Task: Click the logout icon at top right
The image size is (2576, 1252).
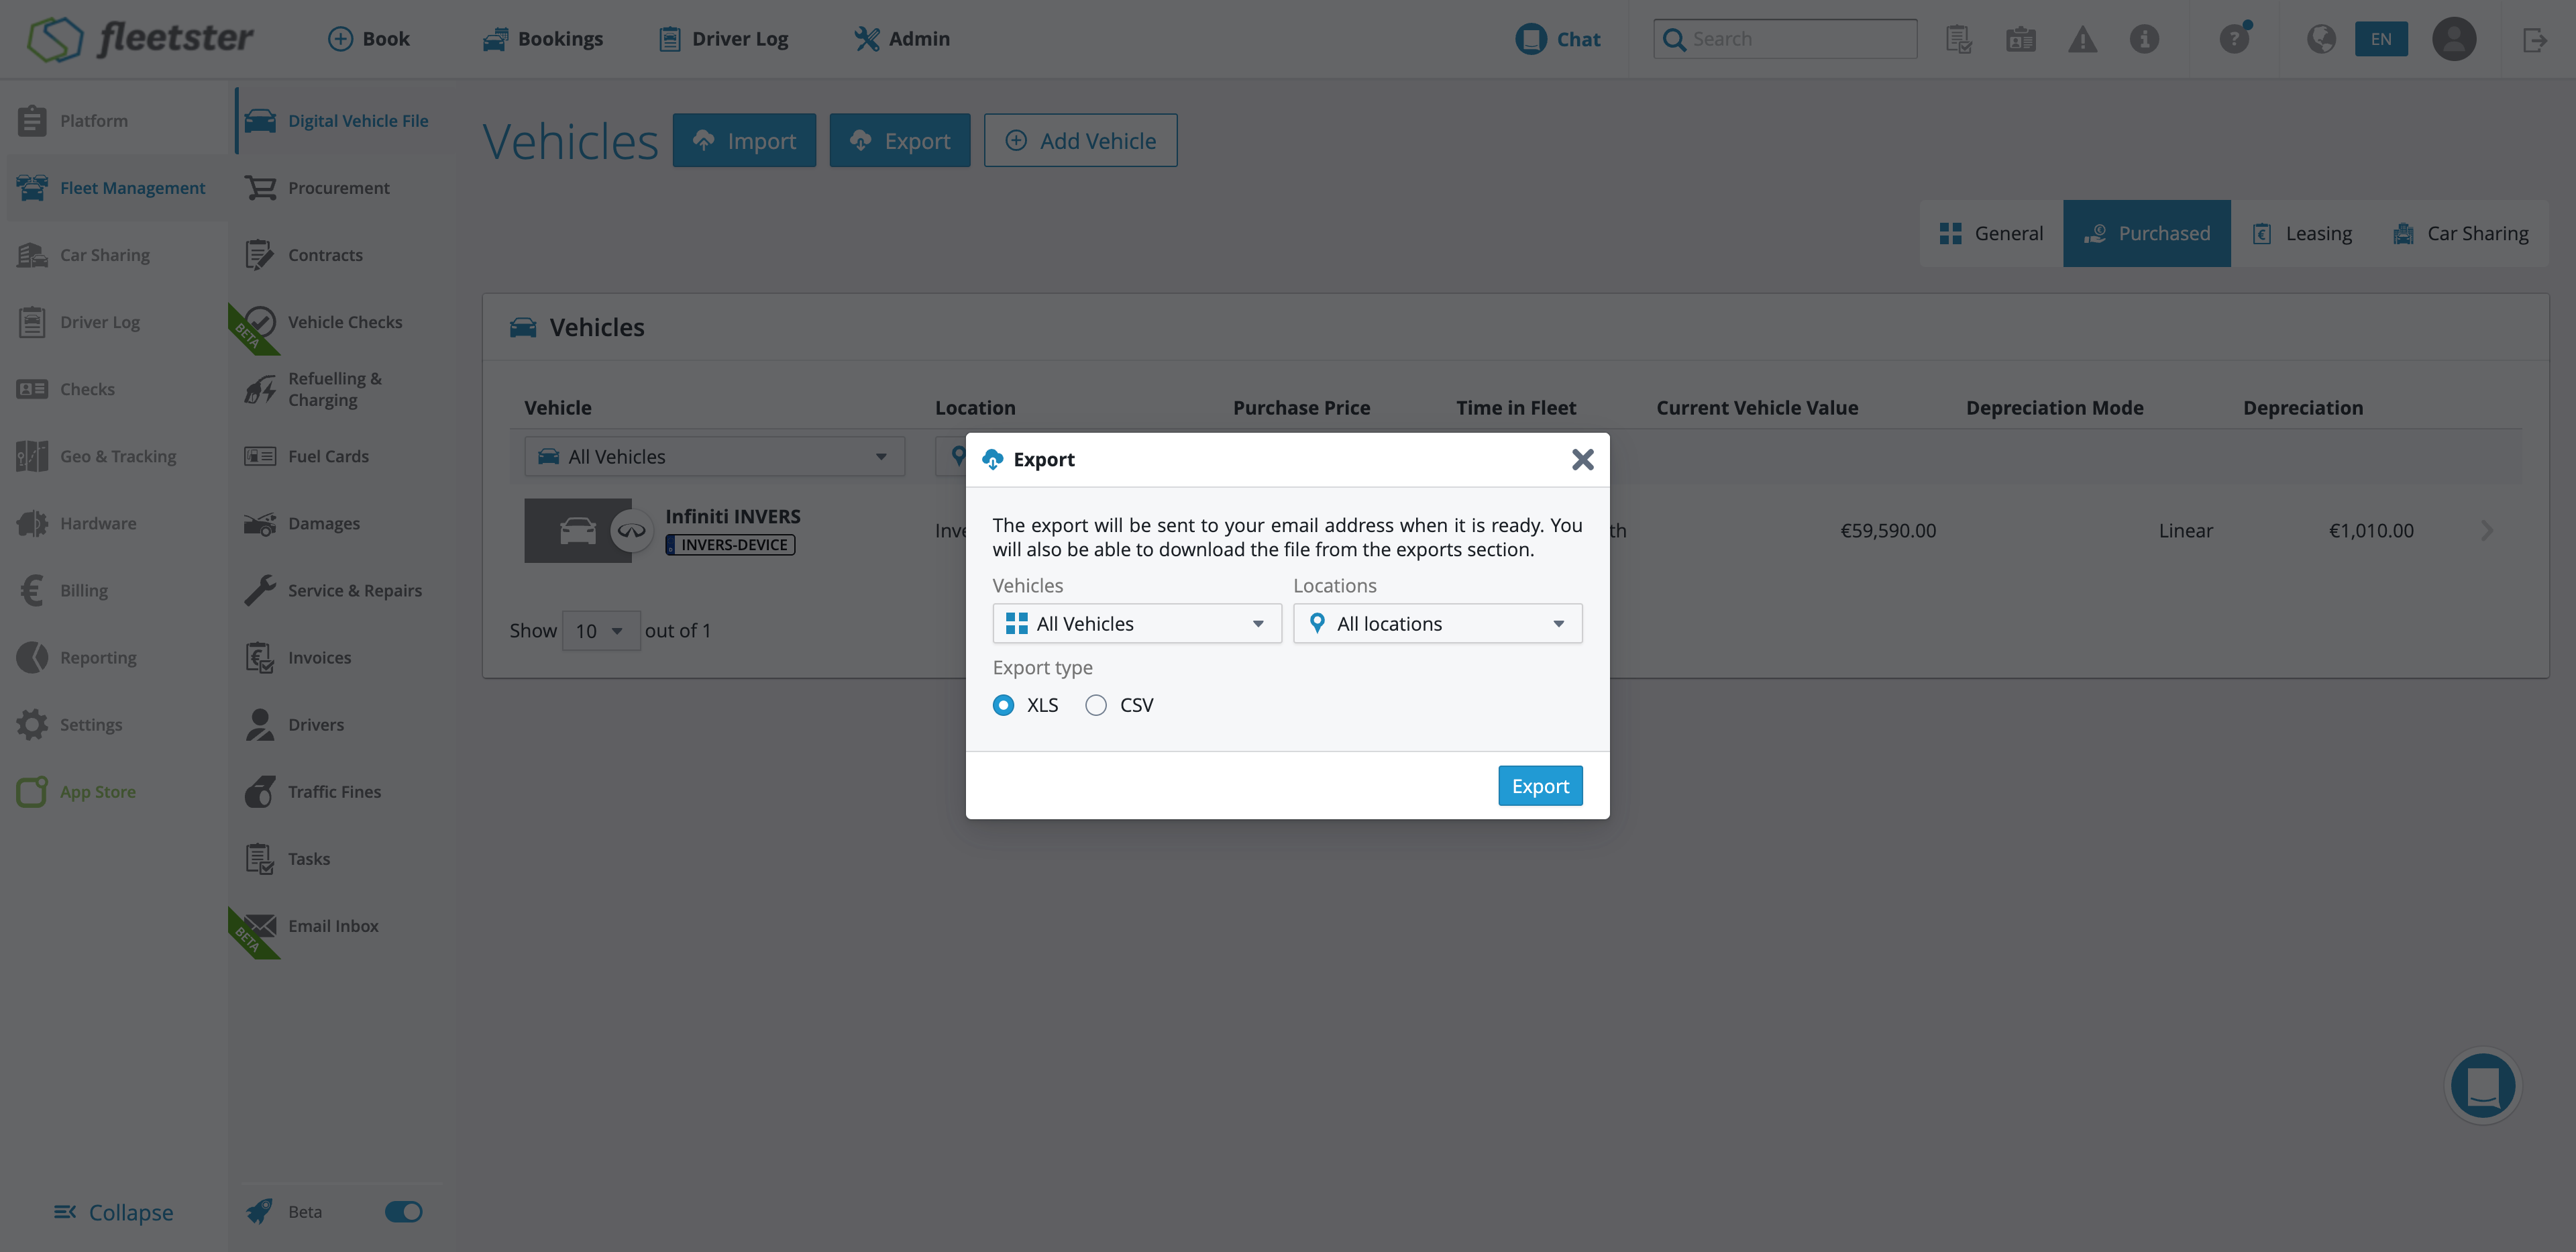Action: pos(2533,40)
